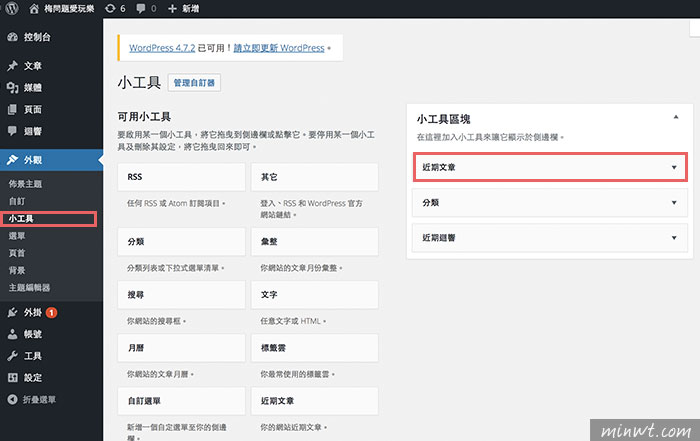Click the 控制台 dashboard icon
This screenshot has height=441, width=700.
(12, 37)
